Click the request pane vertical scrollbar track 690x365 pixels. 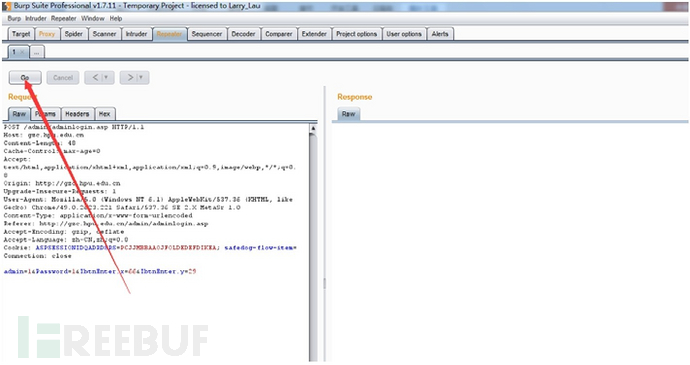pos(313,247)
